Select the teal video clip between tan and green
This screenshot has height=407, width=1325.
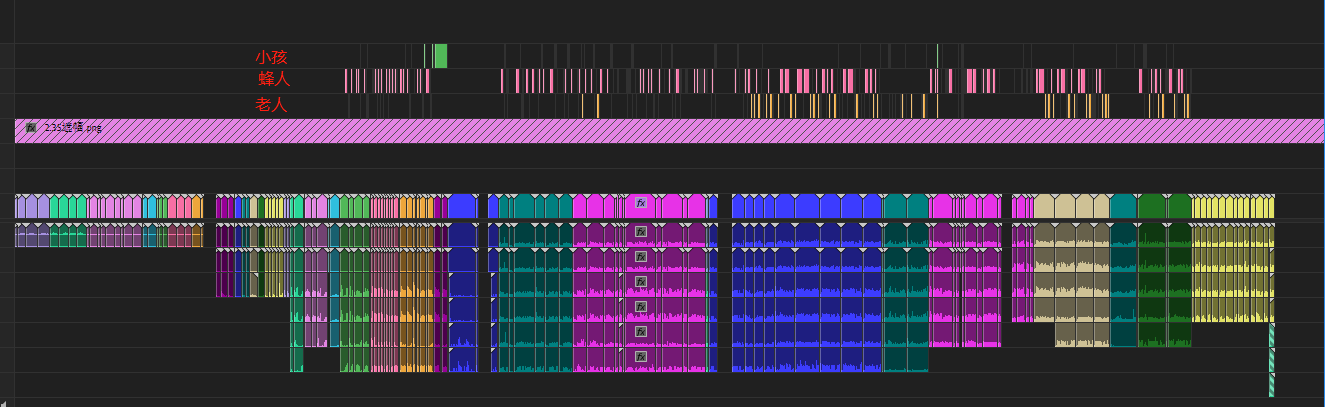point(1123,208)
